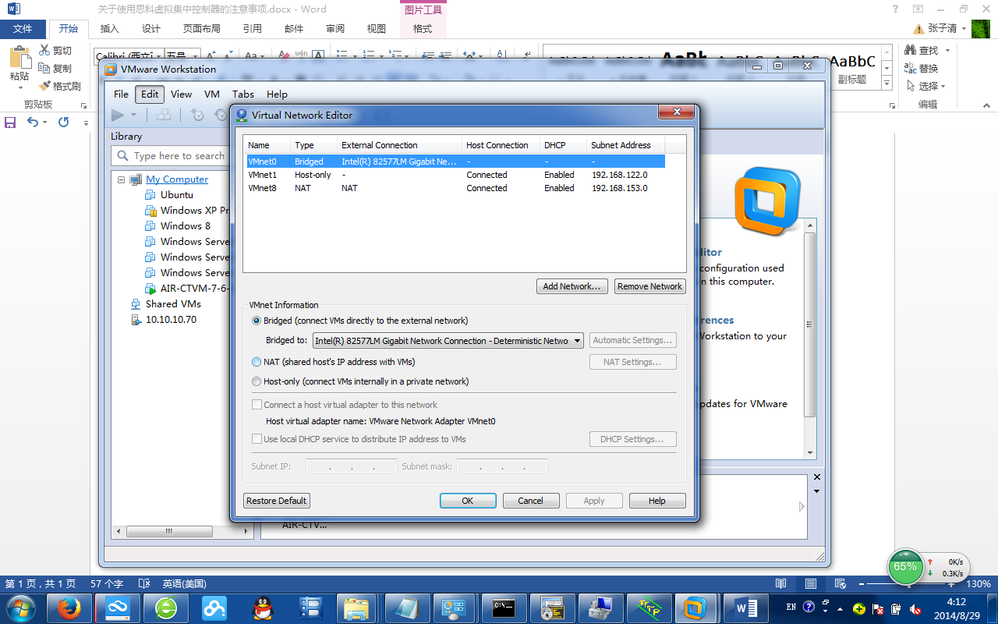The height and width of the screenshot is (624, 998).
Task: Open the QQ penguin icon in taskbar
Action: coord(263,608)
